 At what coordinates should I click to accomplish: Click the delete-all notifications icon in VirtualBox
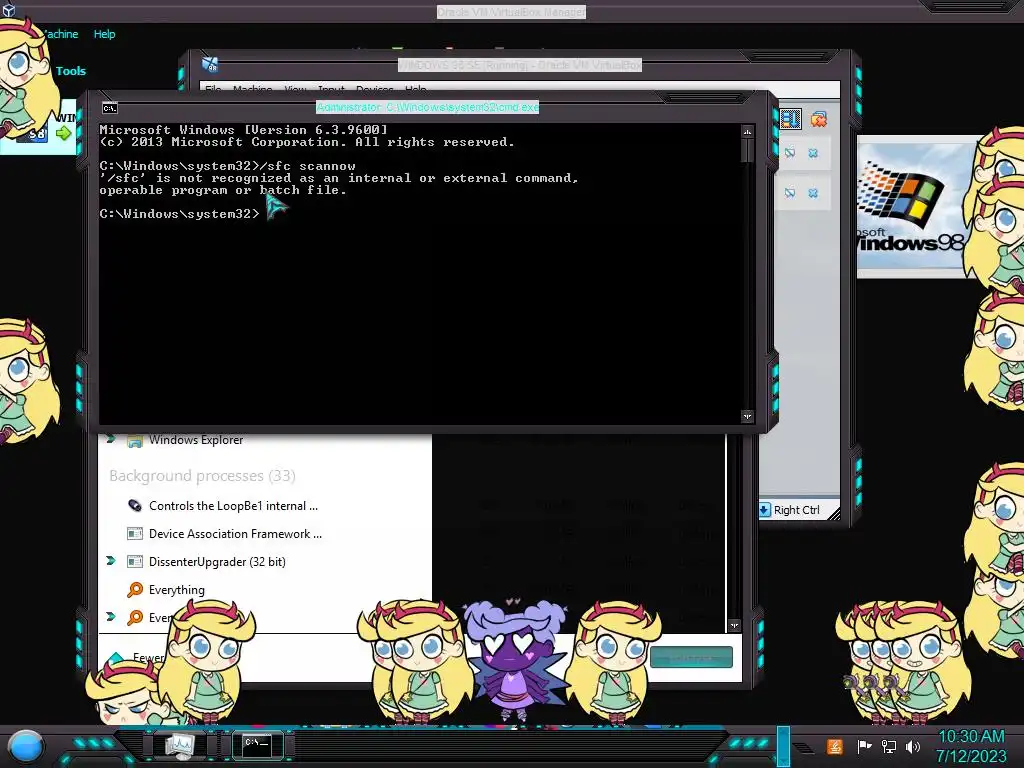tap(818, 119)
